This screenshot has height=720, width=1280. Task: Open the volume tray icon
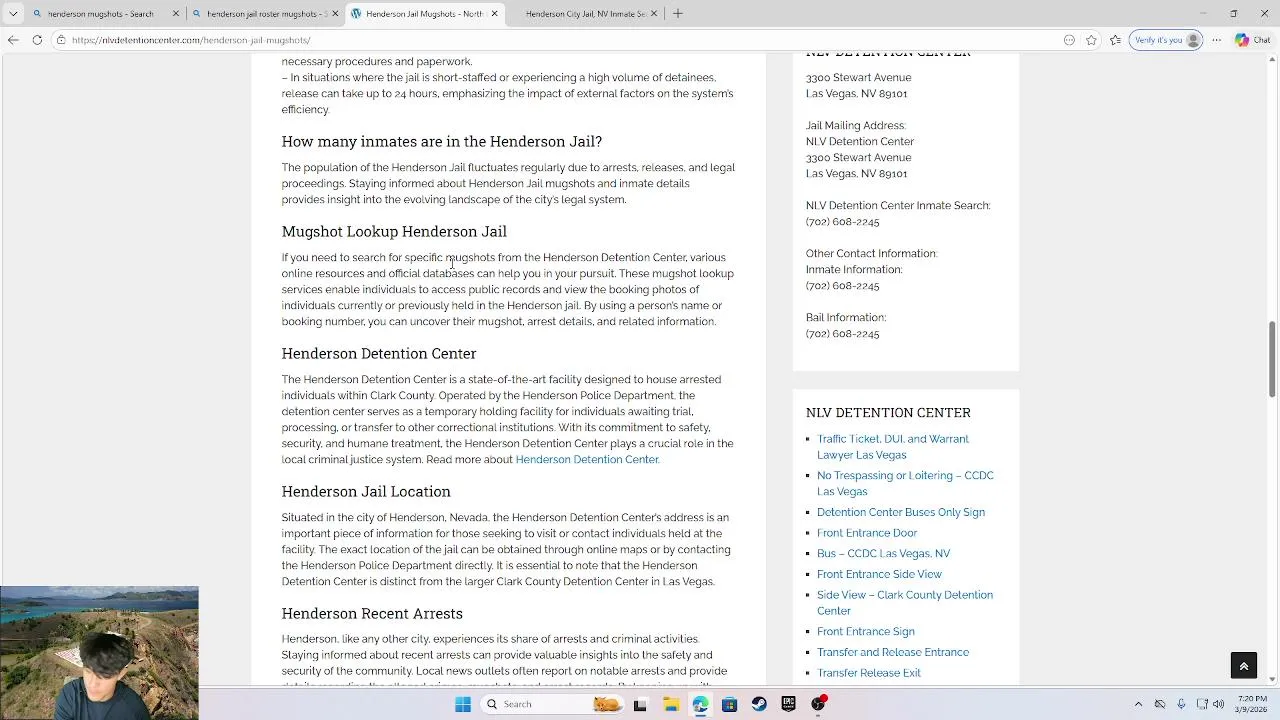pos(1218,704)
